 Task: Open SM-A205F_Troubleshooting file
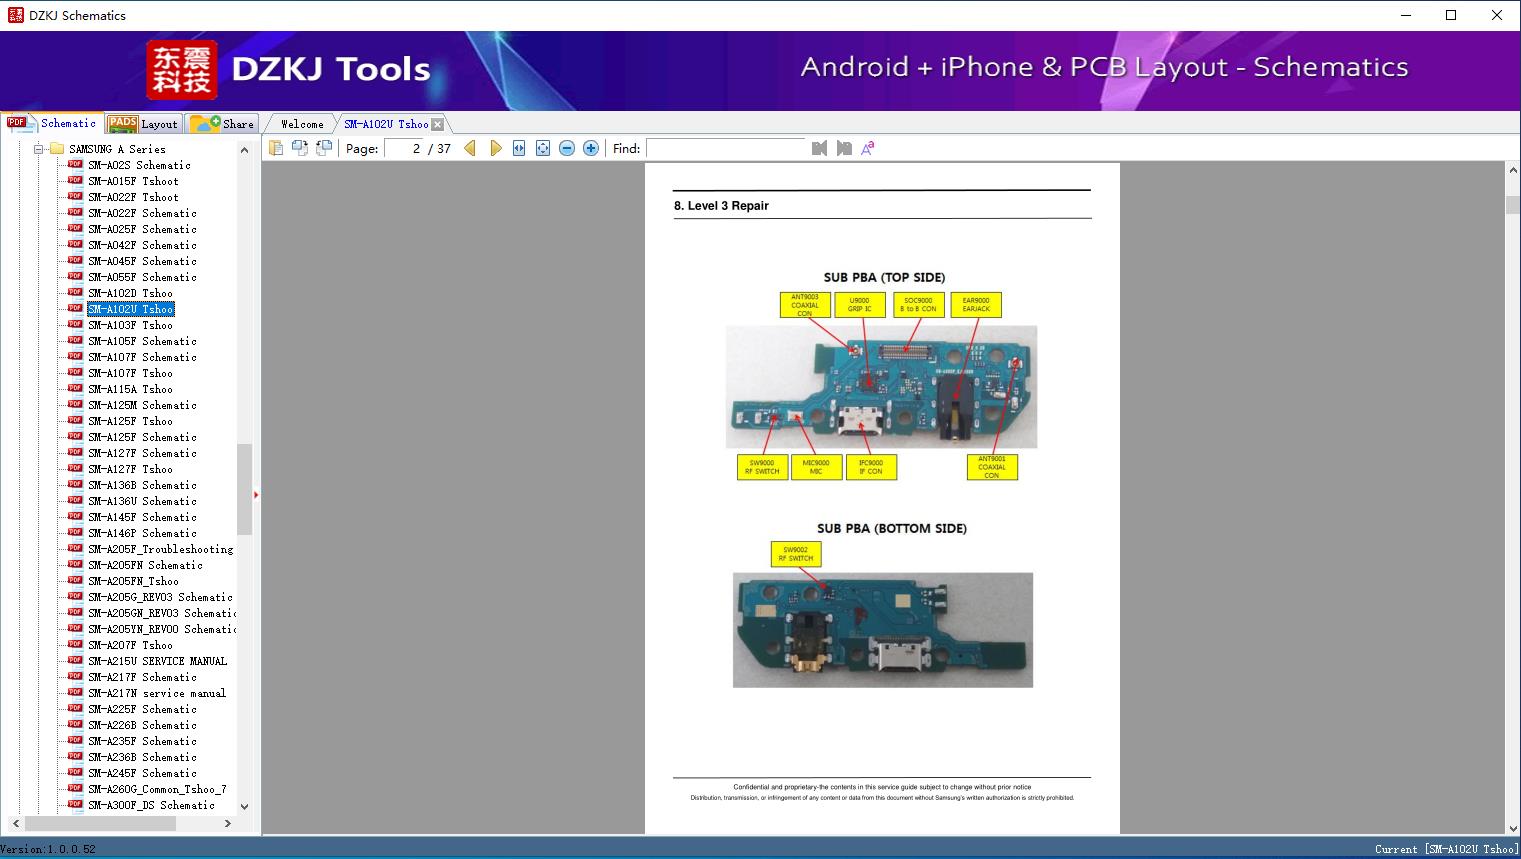pos(160,549)
